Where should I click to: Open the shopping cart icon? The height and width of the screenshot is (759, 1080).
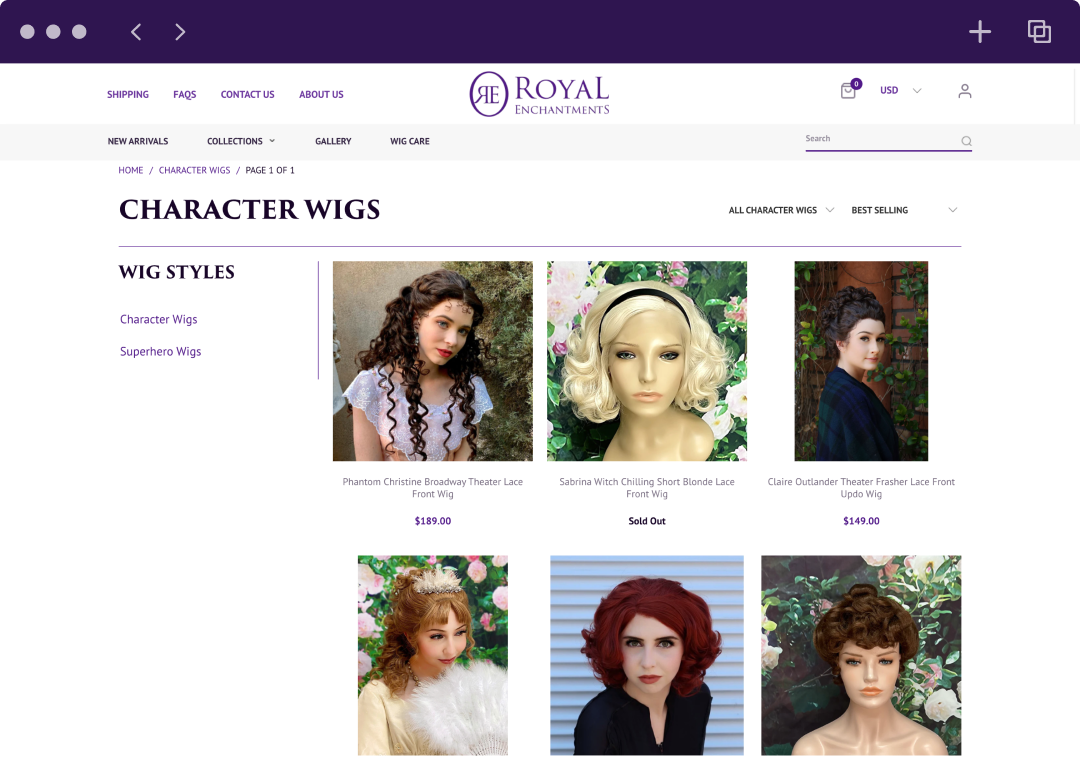point(849,90)
